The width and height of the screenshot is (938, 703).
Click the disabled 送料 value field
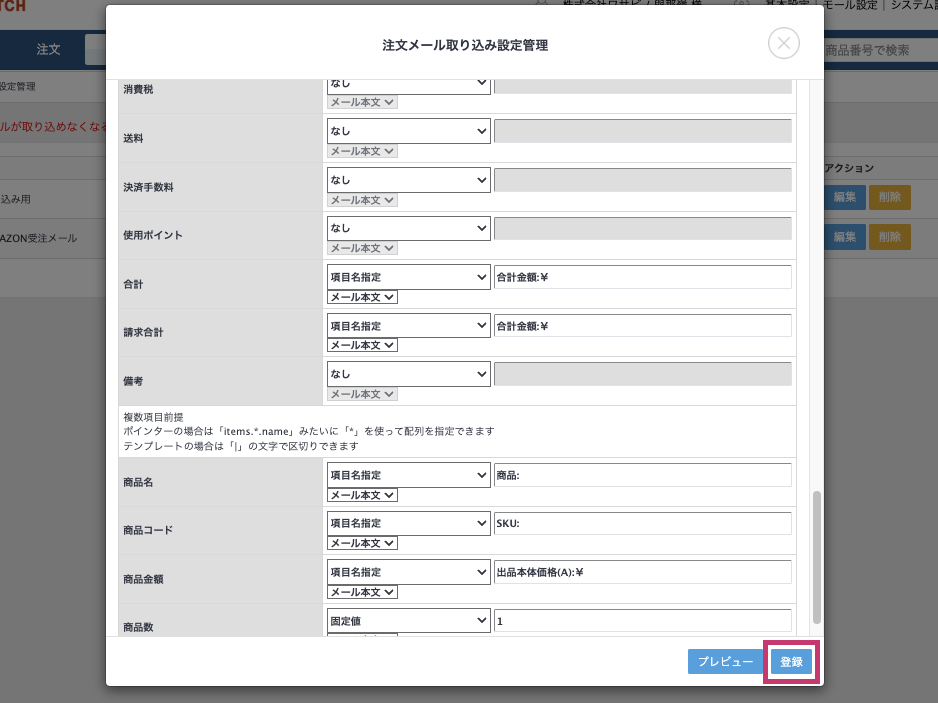642,131
